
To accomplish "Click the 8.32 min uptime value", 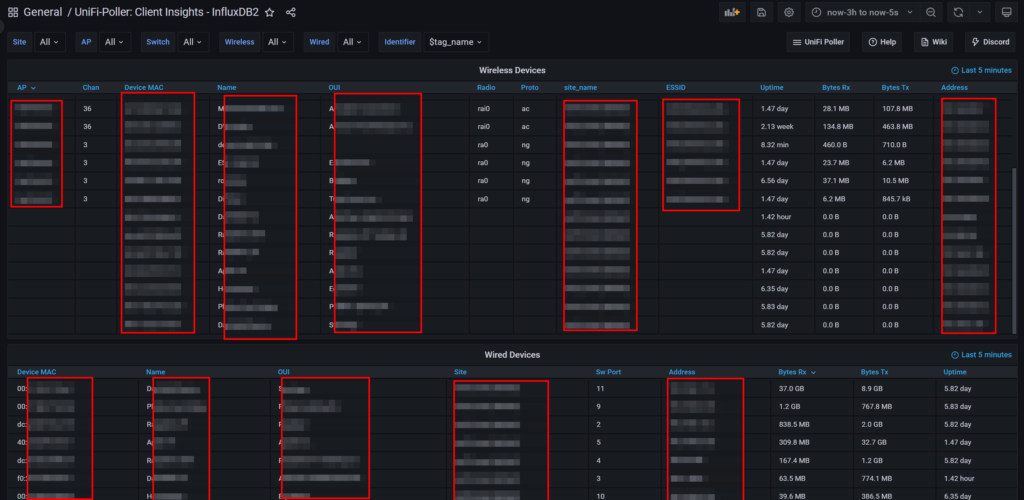I will click(x=775, y=144).
